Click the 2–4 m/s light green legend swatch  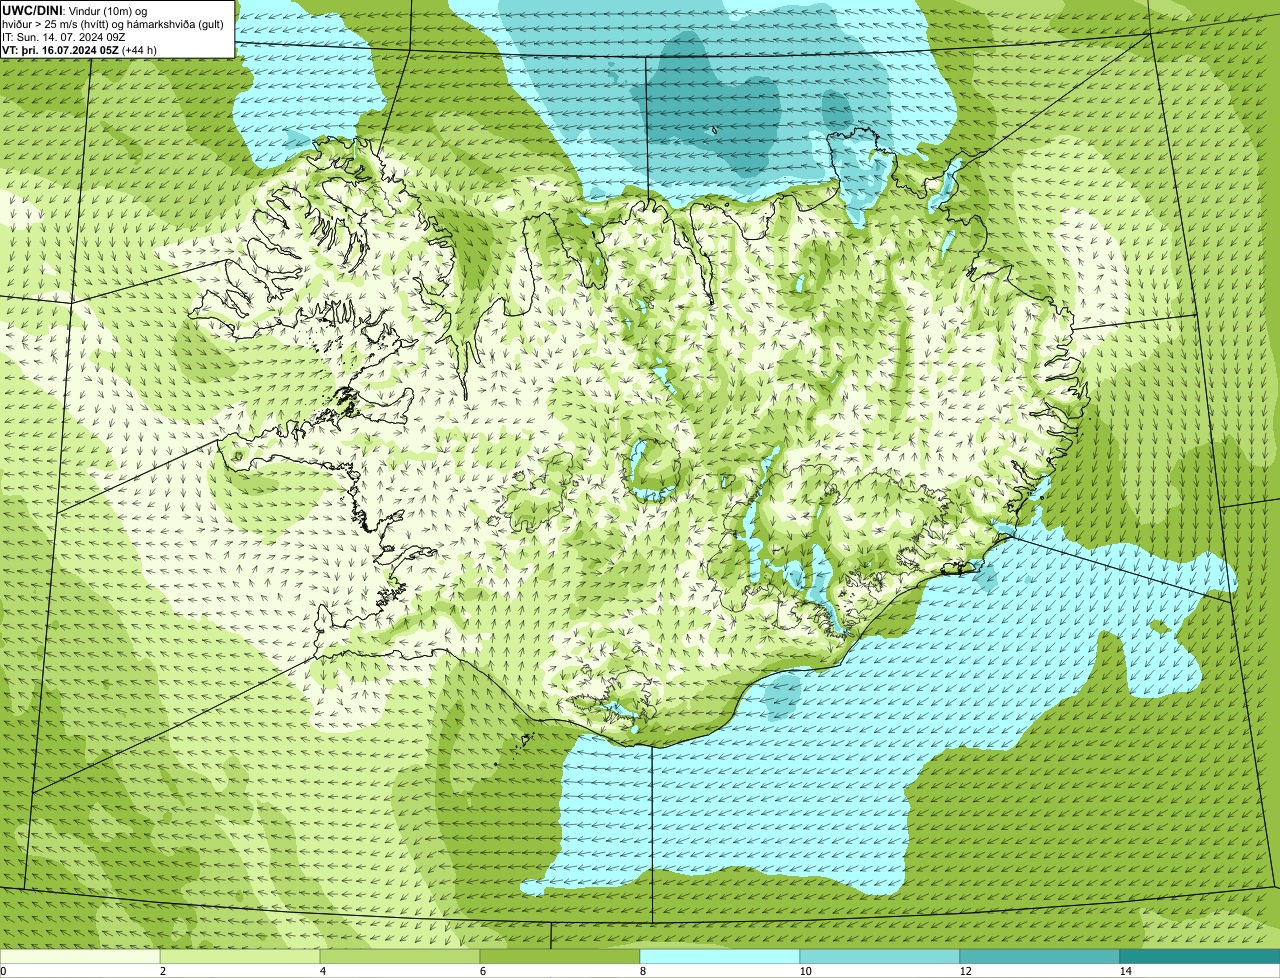(x=240, y=956)
